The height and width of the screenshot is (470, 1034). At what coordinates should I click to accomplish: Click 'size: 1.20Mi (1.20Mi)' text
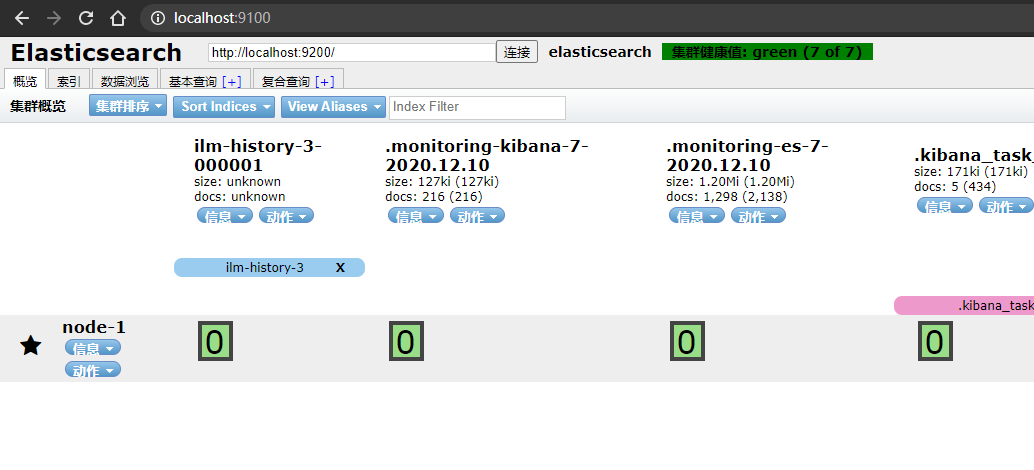tap(730, 182)
